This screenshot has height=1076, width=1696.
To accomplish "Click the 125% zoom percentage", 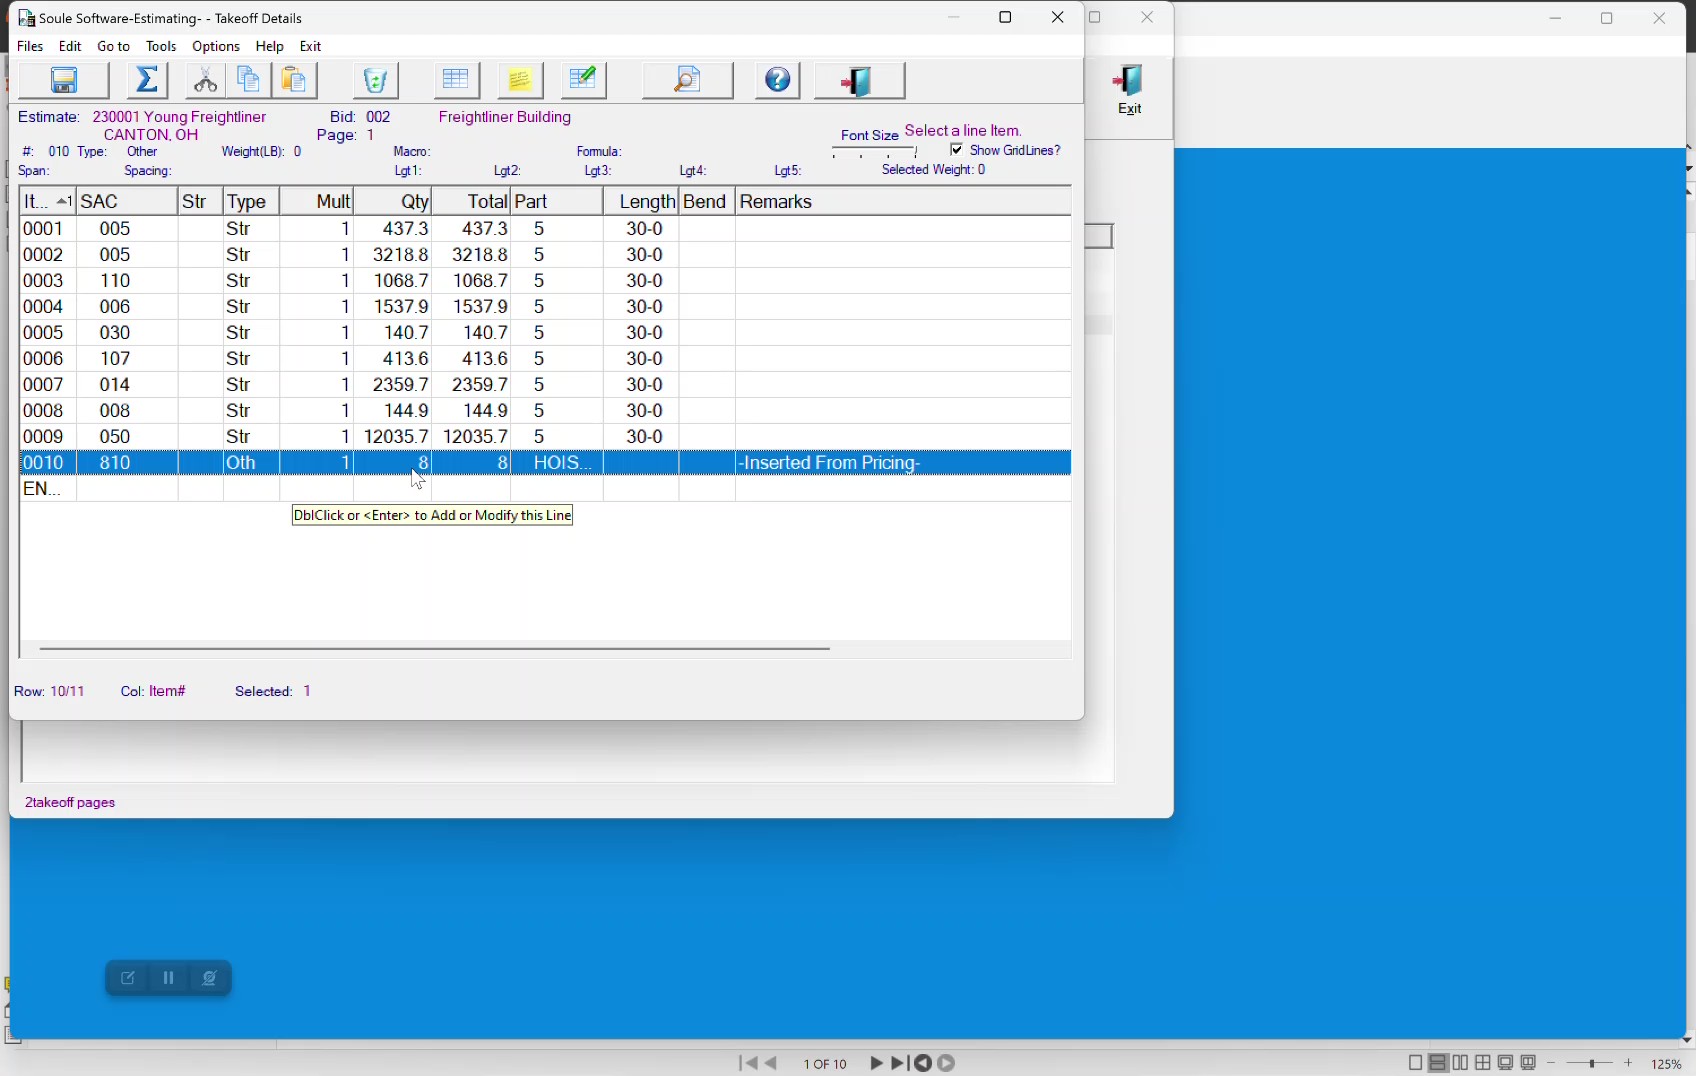I will click(x=1667, y=1064).
